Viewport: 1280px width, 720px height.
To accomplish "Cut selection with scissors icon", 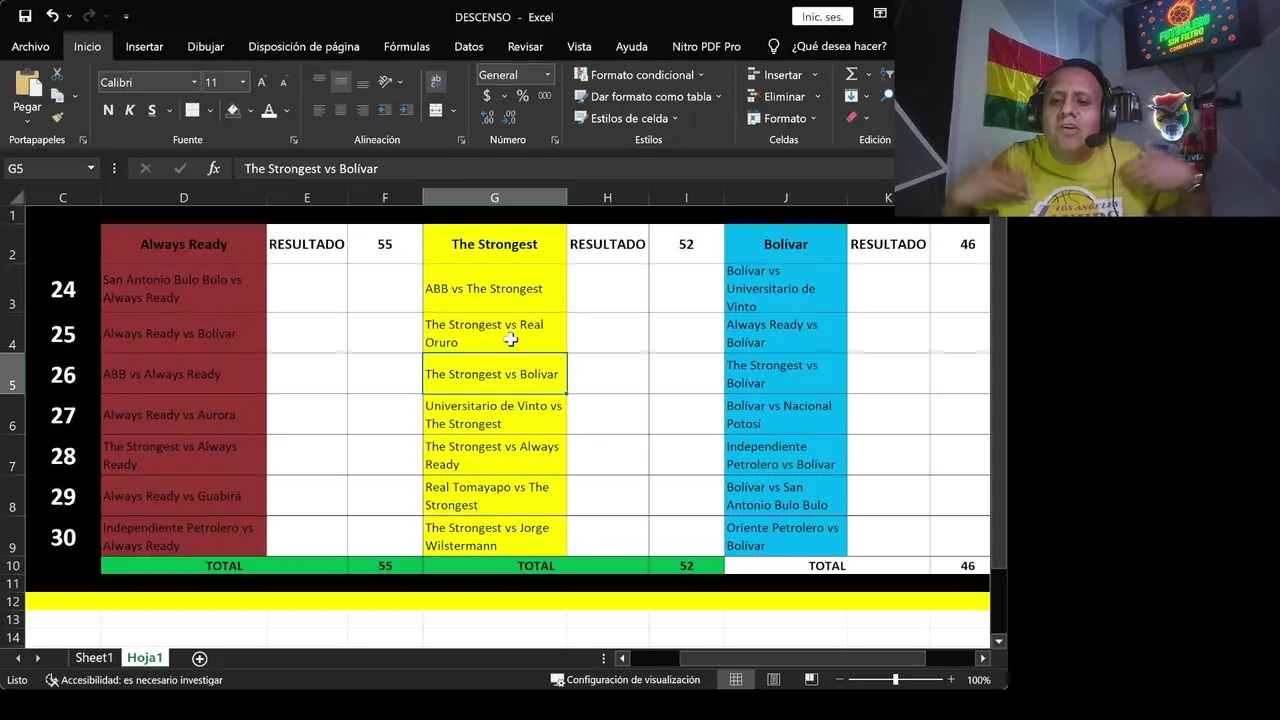I will point(57,75).
